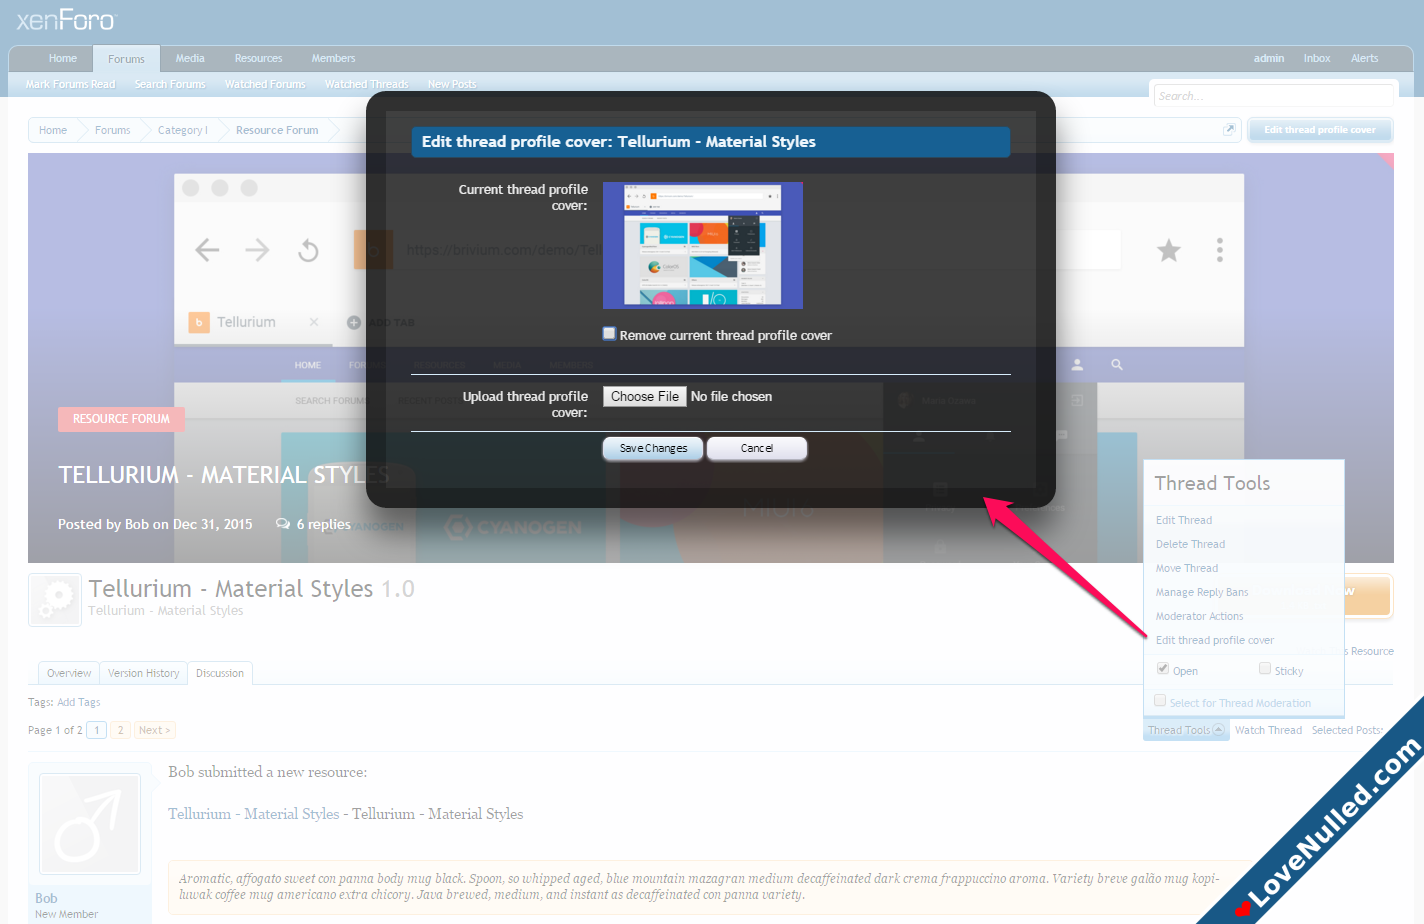Click RESOURCE FORUM label on cover

click(121, 419)
